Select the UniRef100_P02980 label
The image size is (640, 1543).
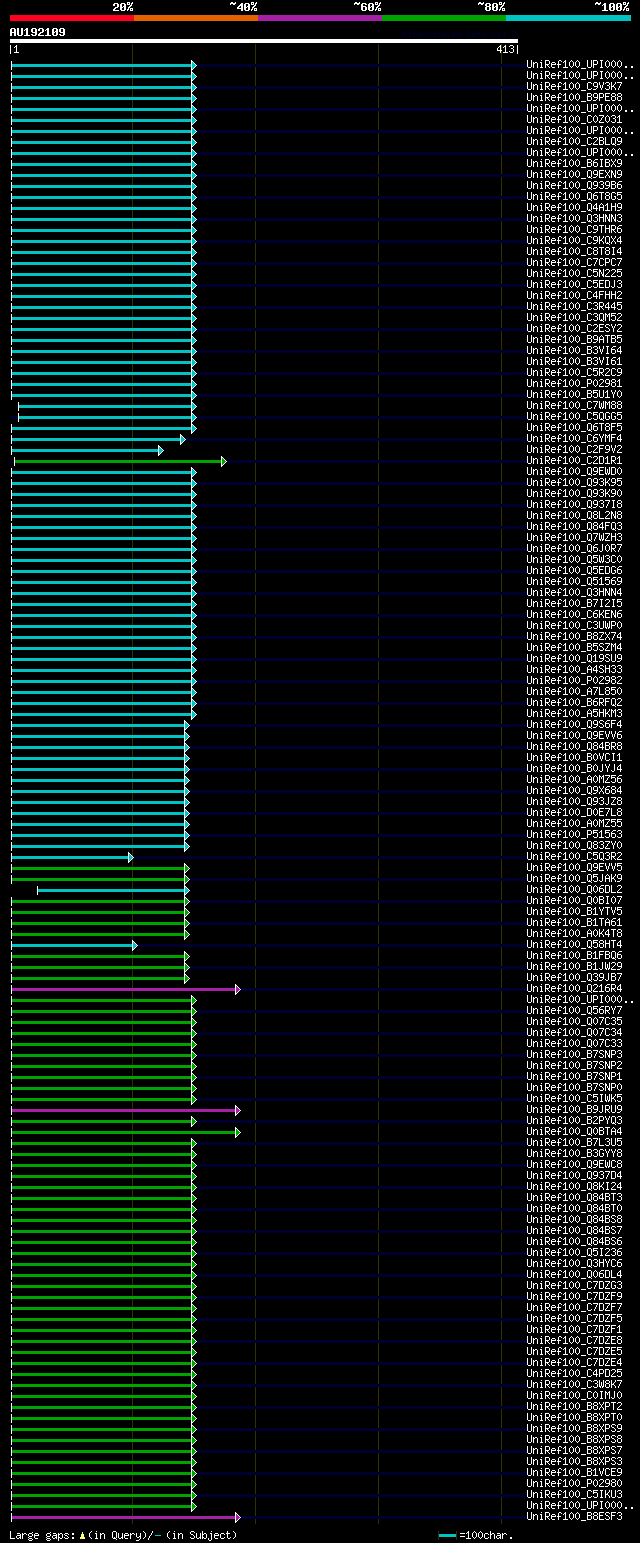[x=574, y=1484]
